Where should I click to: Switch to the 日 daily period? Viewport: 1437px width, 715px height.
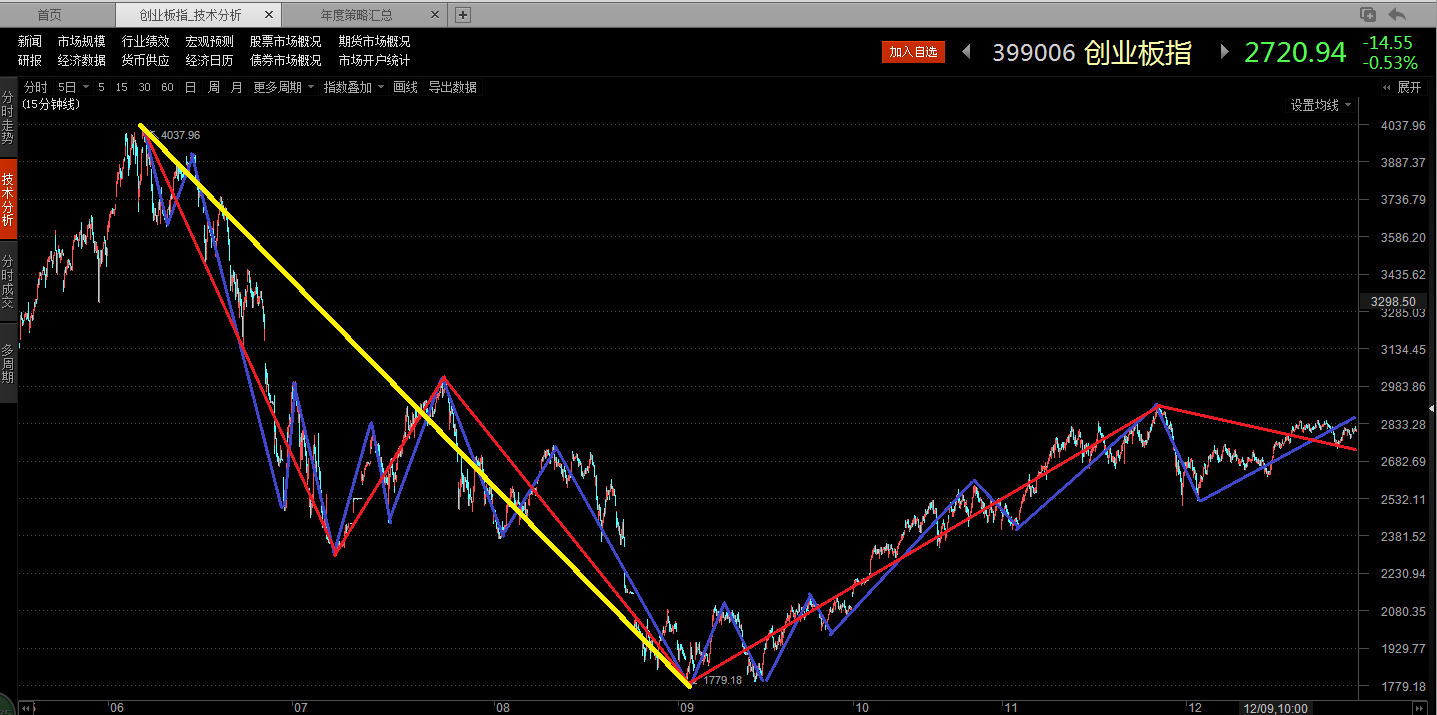click(190, 87)
